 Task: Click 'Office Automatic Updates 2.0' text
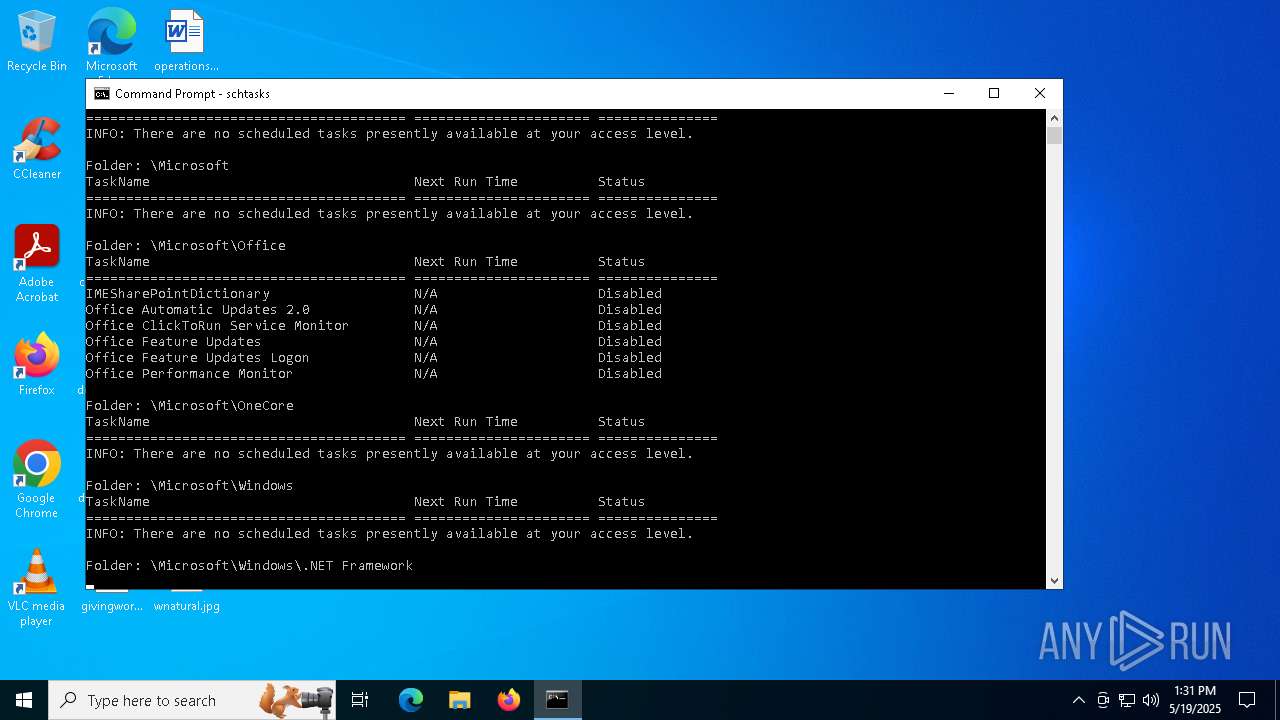(198, 310)
